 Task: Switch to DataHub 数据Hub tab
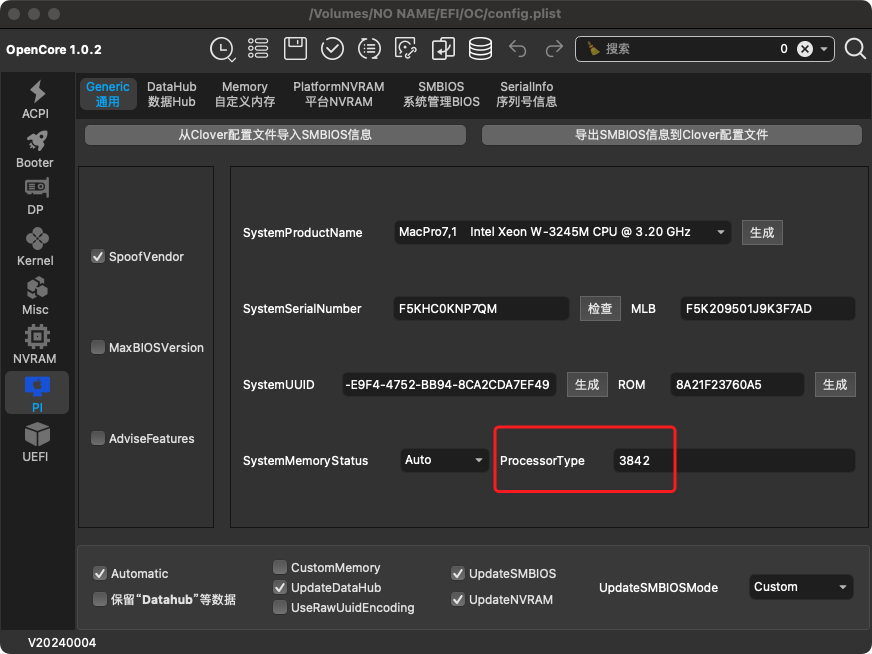coord(172,94)
